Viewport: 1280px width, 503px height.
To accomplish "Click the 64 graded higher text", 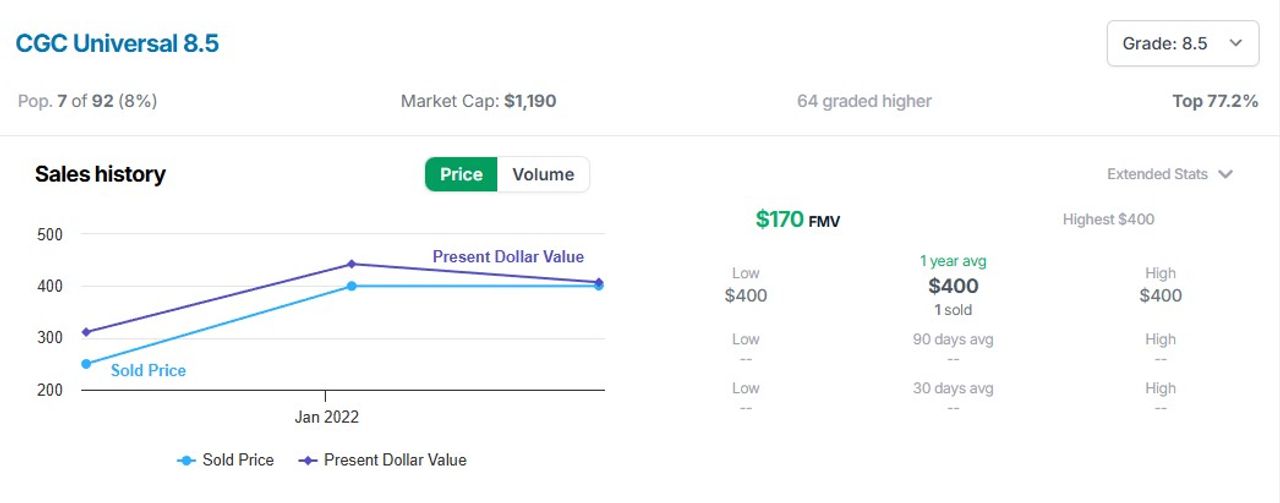I will tap(864, 101).
